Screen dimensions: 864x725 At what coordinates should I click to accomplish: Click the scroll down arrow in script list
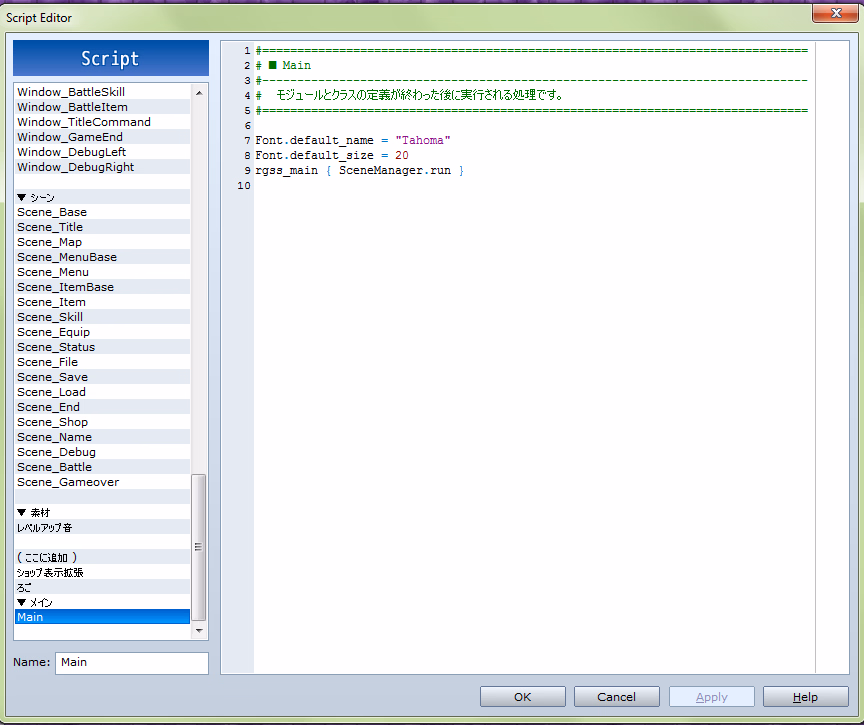[198, 631]
